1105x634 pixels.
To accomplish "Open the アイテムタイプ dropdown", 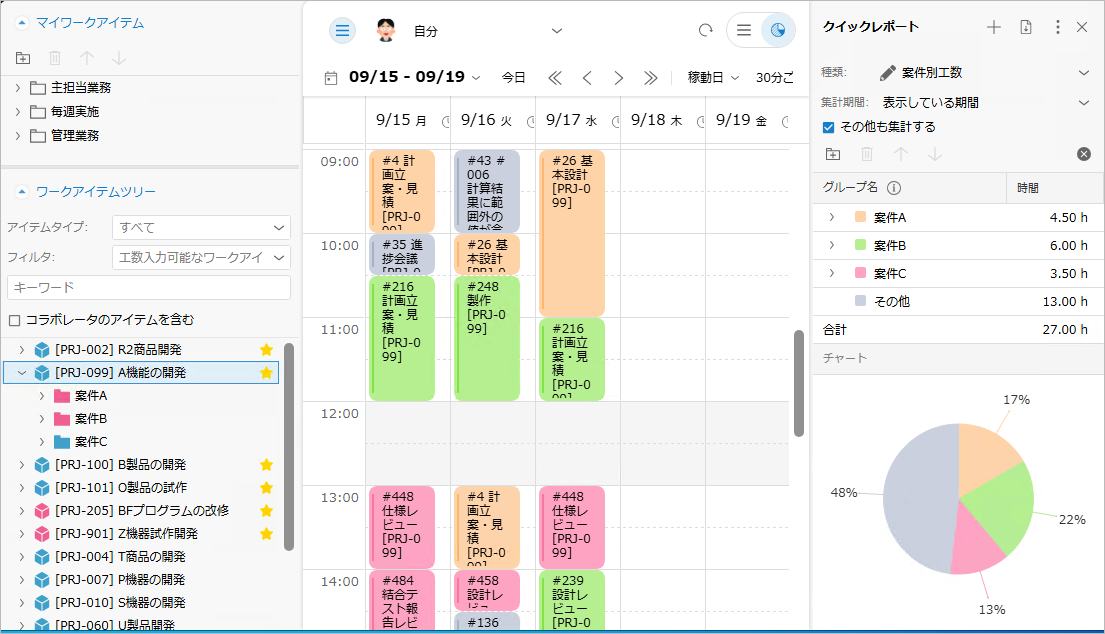I will point(201,227).
